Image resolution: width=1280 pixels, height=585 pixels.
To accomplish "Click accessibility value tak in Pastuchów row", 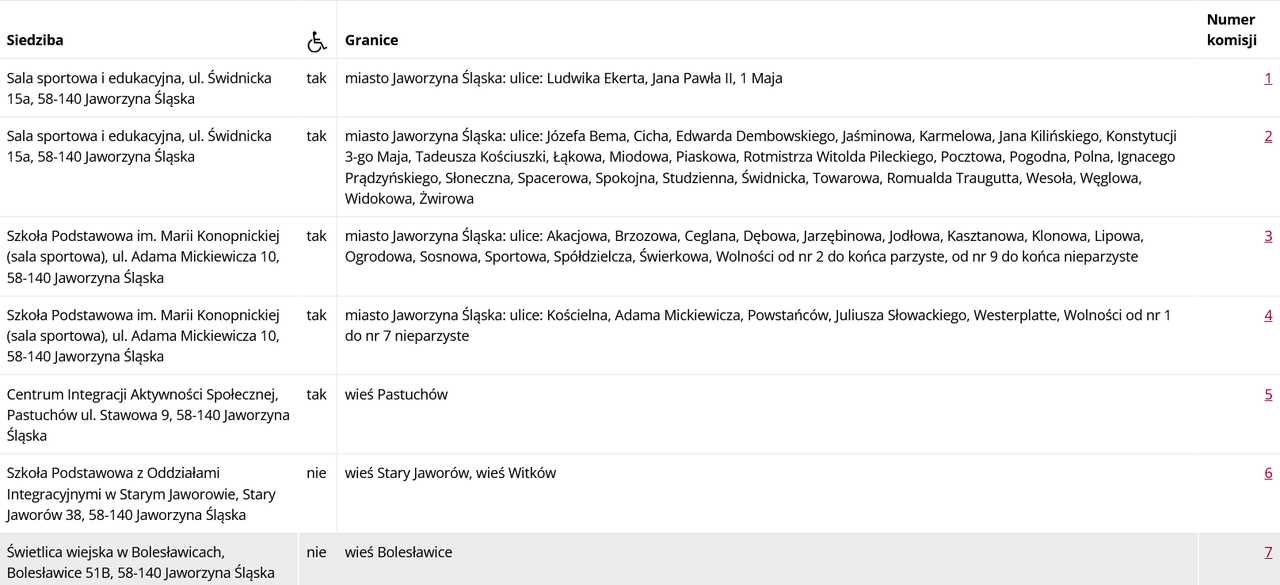I will (x=316, y=394).
